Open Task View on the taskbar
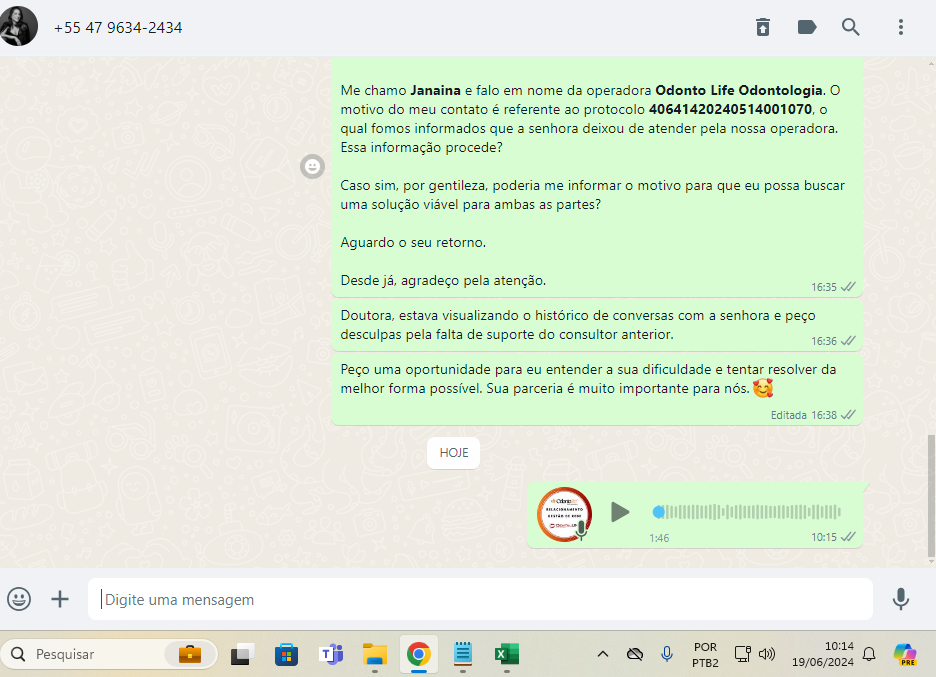 pyautogui.click(x=242, y=654)
